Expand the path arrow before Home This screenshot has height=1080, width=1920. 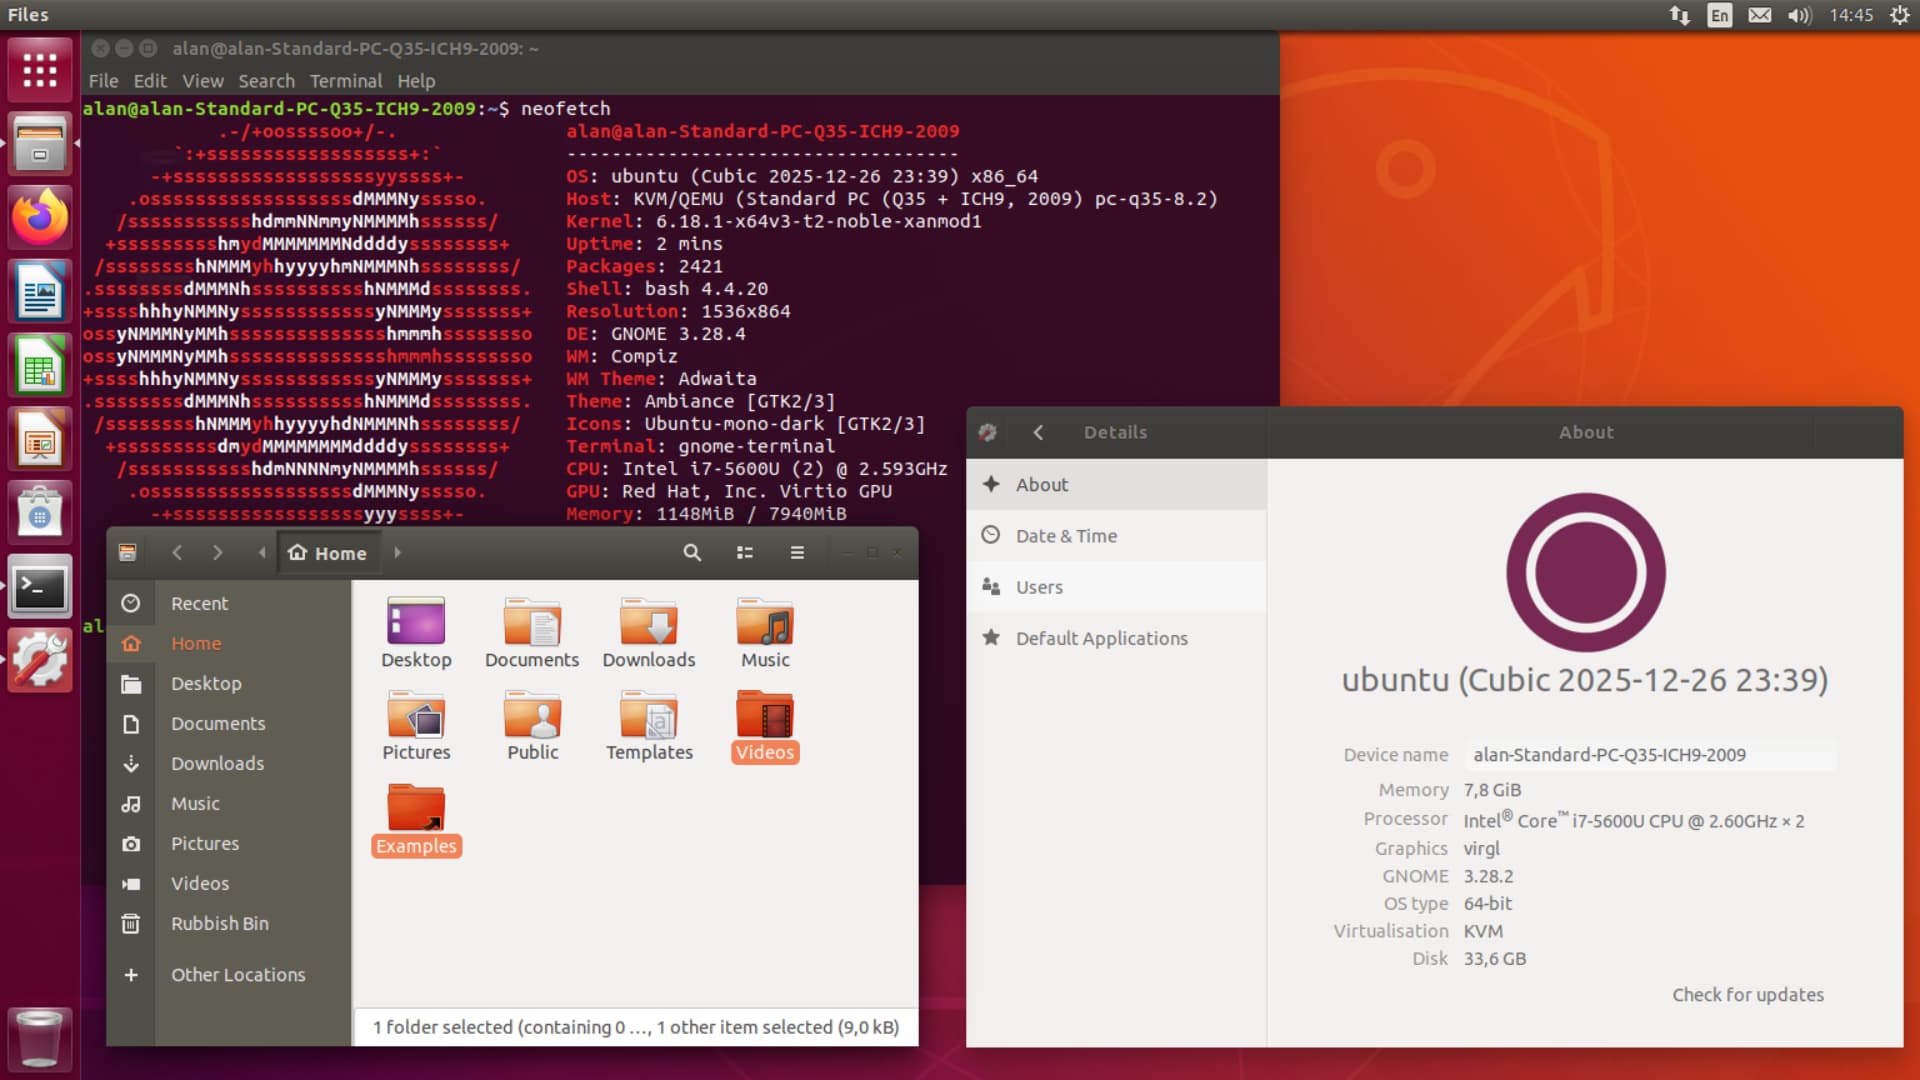coord(262,553)
